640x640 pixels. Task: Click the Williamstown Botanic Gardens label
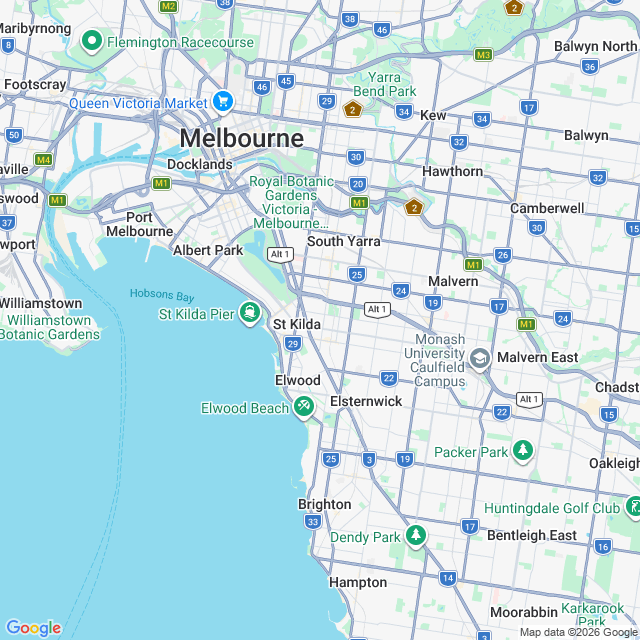click(x=49, y=327)
